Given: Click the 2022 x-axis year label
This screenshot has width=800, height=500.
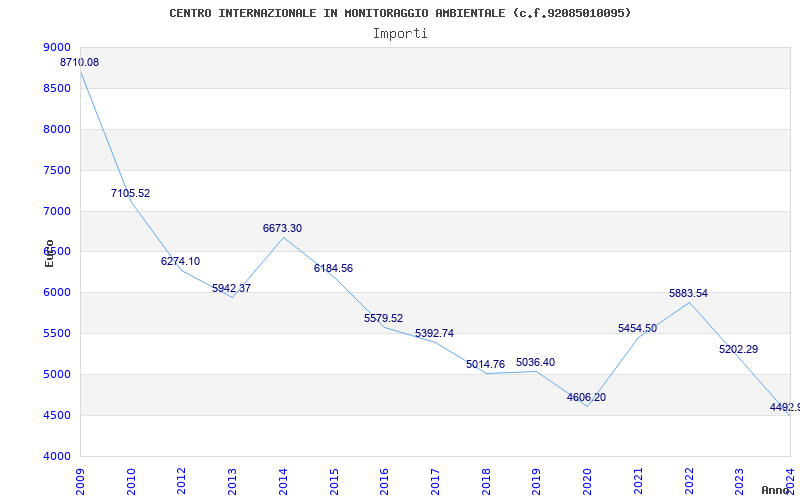Looking at the screenshot, I should (689, 482).
